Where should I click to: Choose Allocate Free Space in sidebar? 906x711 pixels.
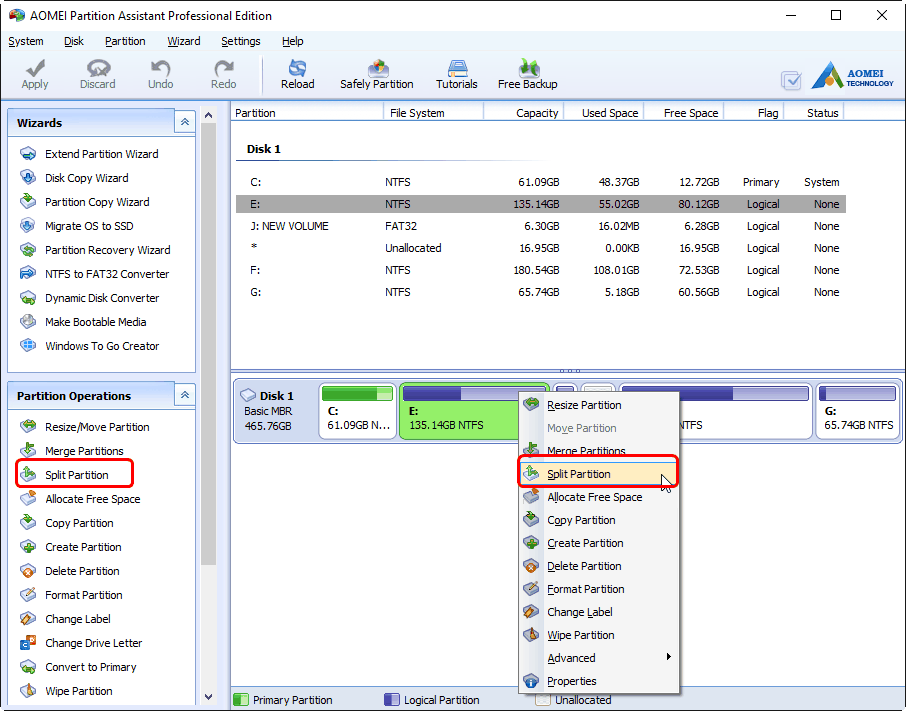80,499
